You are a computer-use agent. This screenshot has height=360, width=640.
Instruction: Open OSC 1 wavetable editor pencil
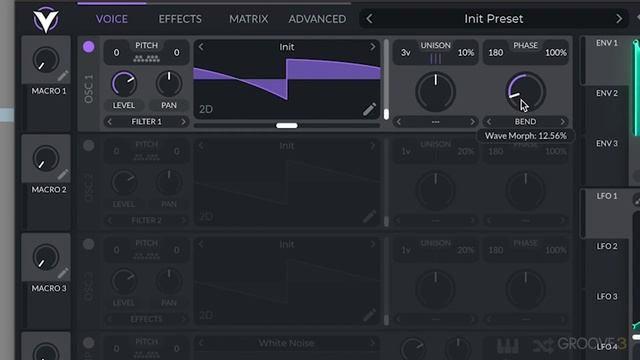click(369, 109)
